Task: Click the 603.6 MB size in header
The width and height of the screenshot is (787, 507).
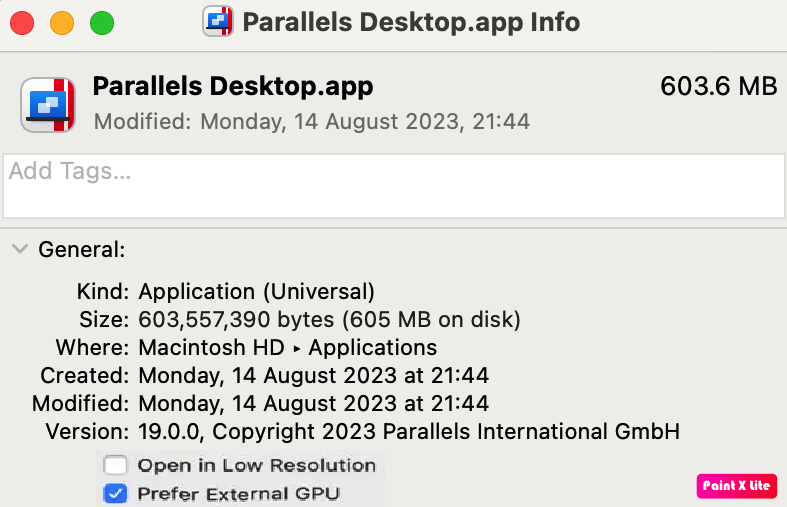Action: click(x=718, y=87)
